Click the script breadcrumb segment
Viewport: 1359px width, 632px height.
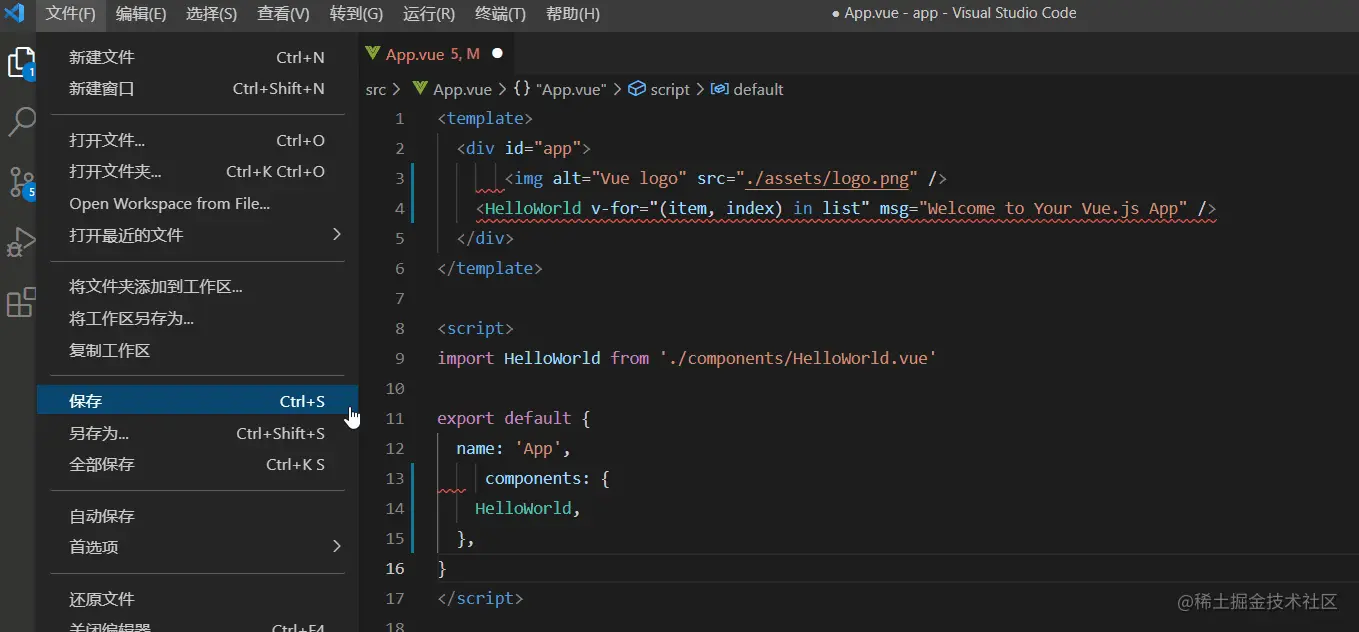(x=659, y=89)
